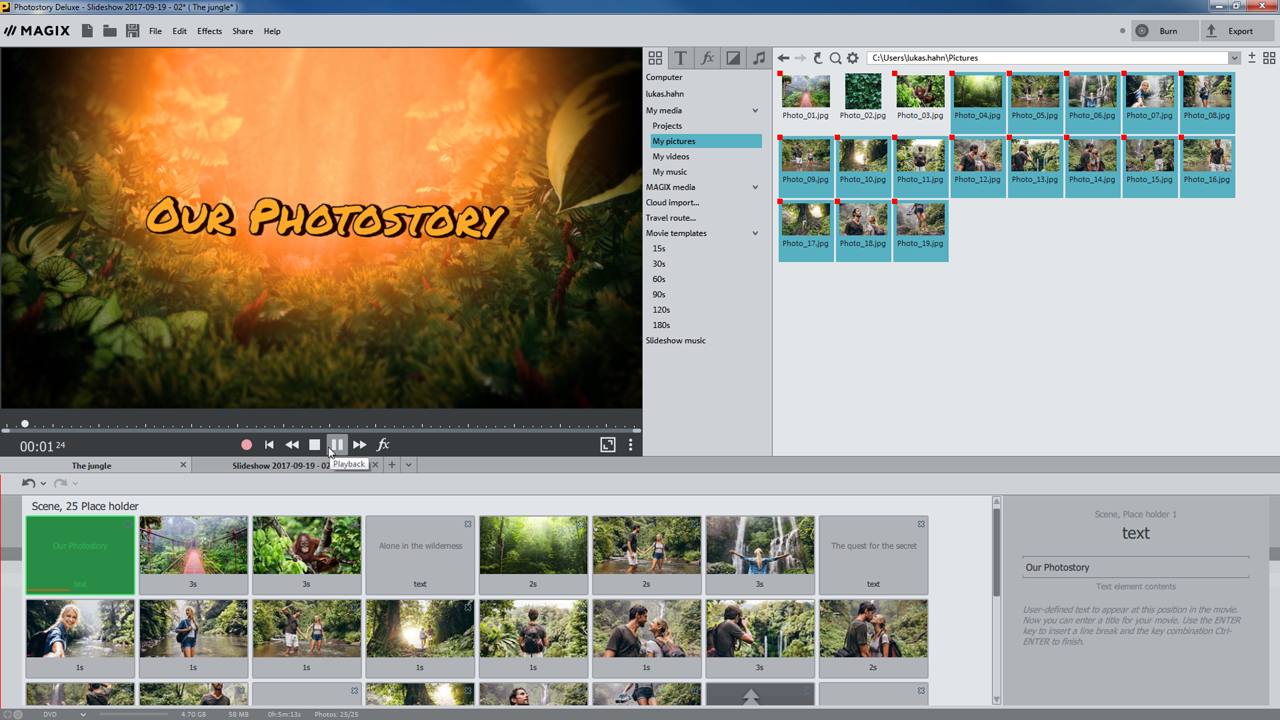Switch to The jungle tab
Image resolution: width=1280 pixels, height=720 pixels.
91,466
